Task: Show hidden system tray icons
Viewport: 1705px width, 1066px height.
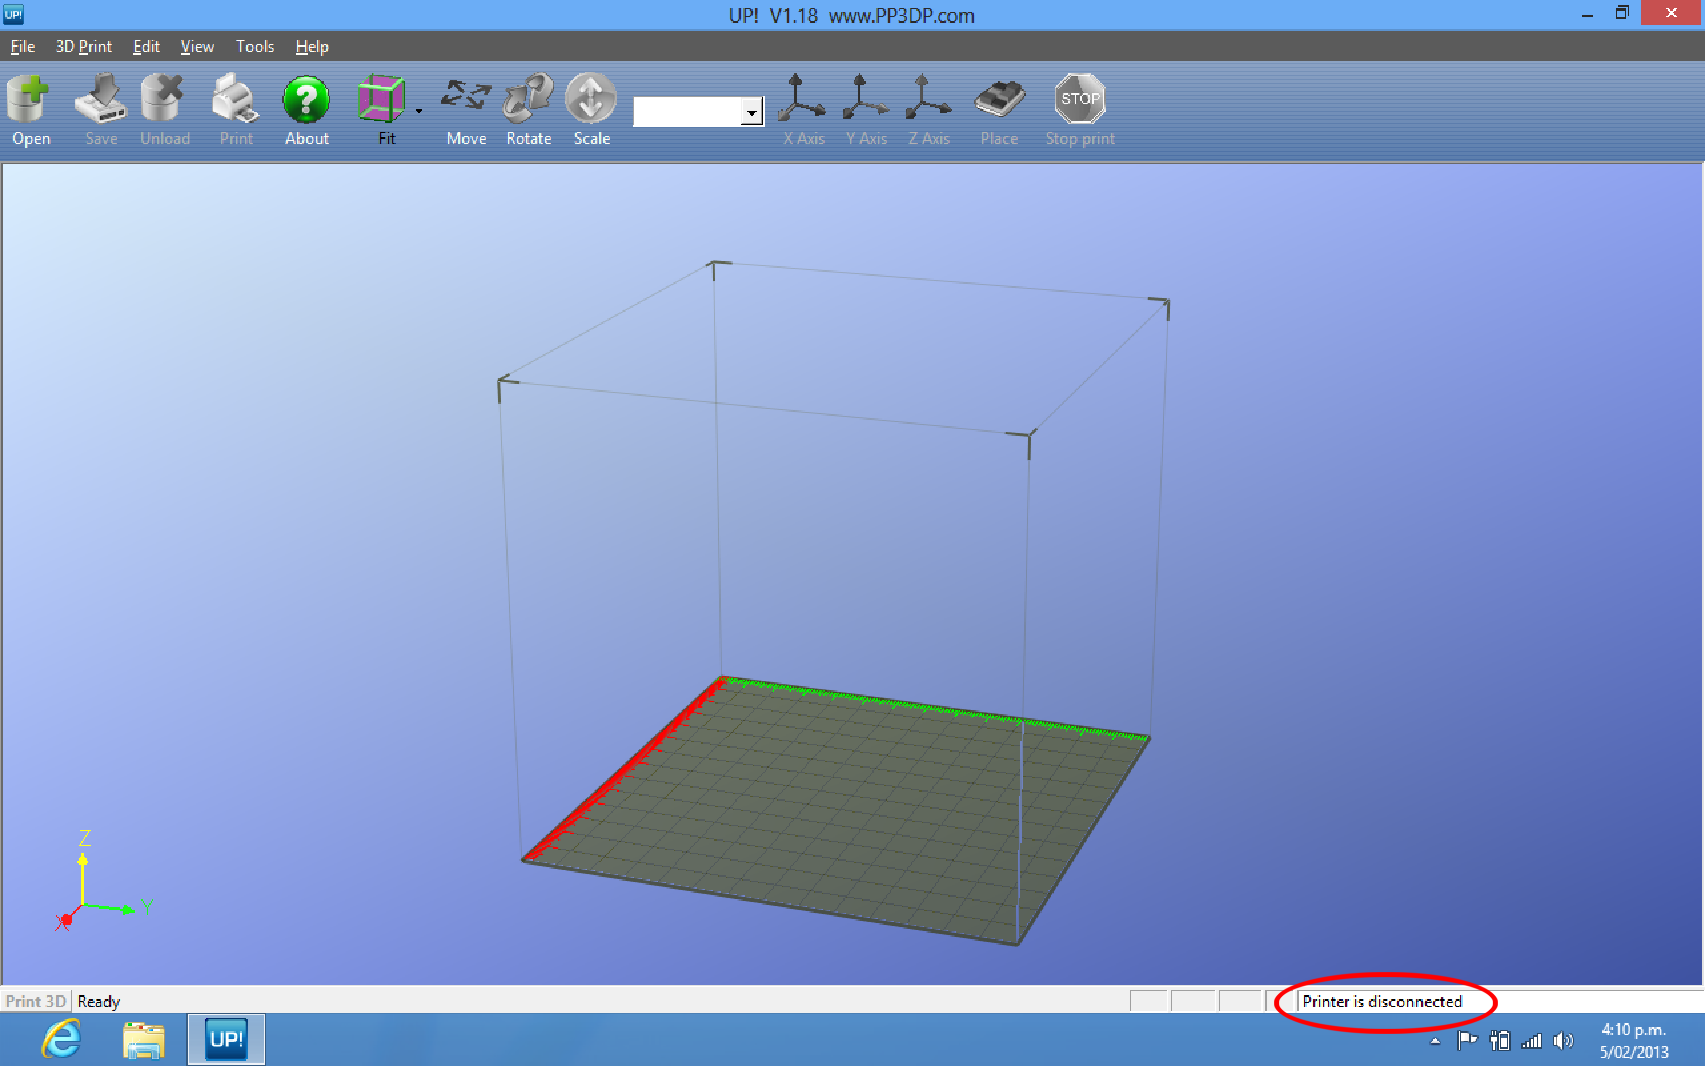Action: coord(1435,1041)
